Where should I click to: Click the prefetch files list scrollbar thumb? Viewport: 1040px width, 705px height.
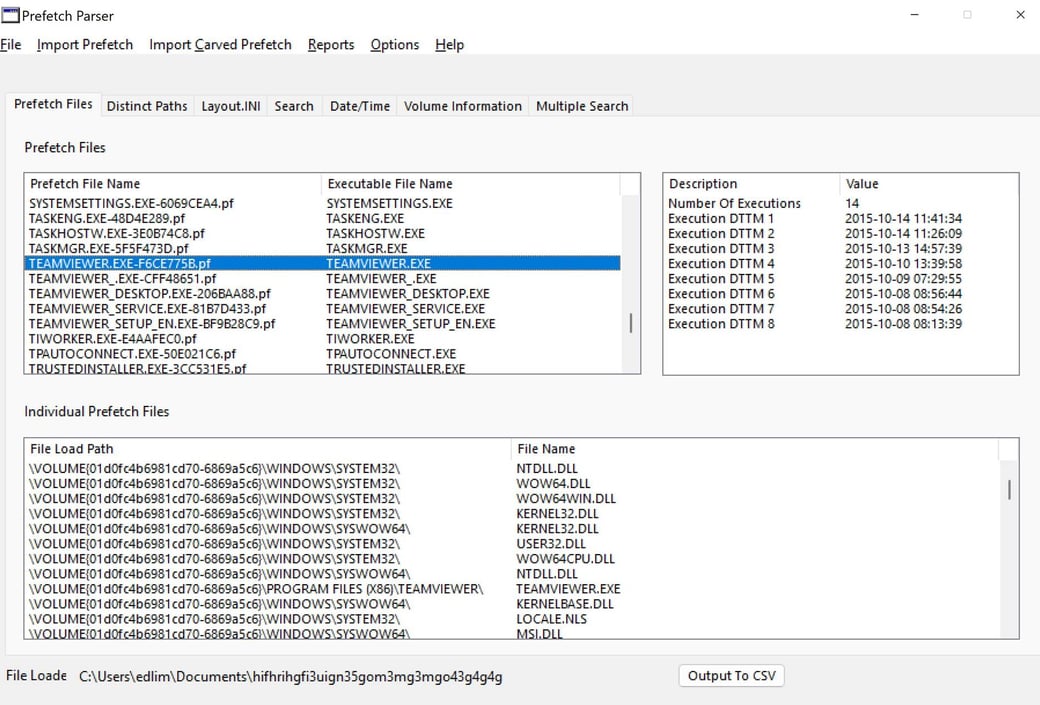point(631,324)
